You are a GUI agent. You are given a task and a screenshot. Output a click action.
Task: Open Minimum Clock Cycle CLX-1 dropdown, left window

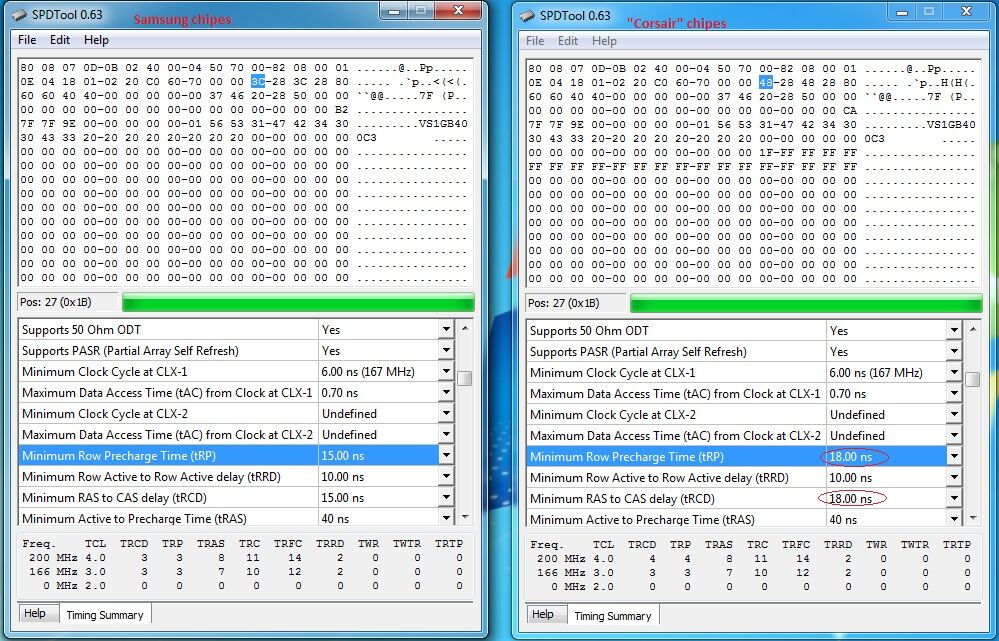point(446,371)
